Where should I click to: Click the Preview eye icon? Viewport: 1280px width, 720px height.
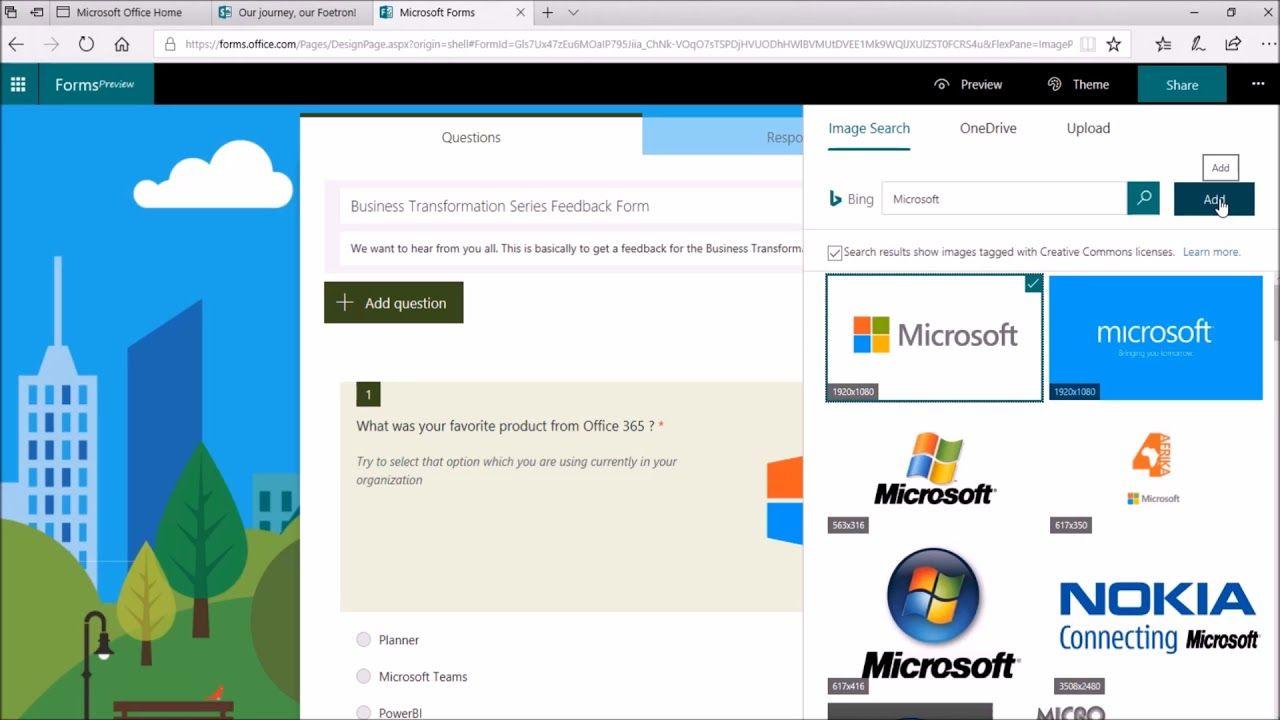click(940, 84)
